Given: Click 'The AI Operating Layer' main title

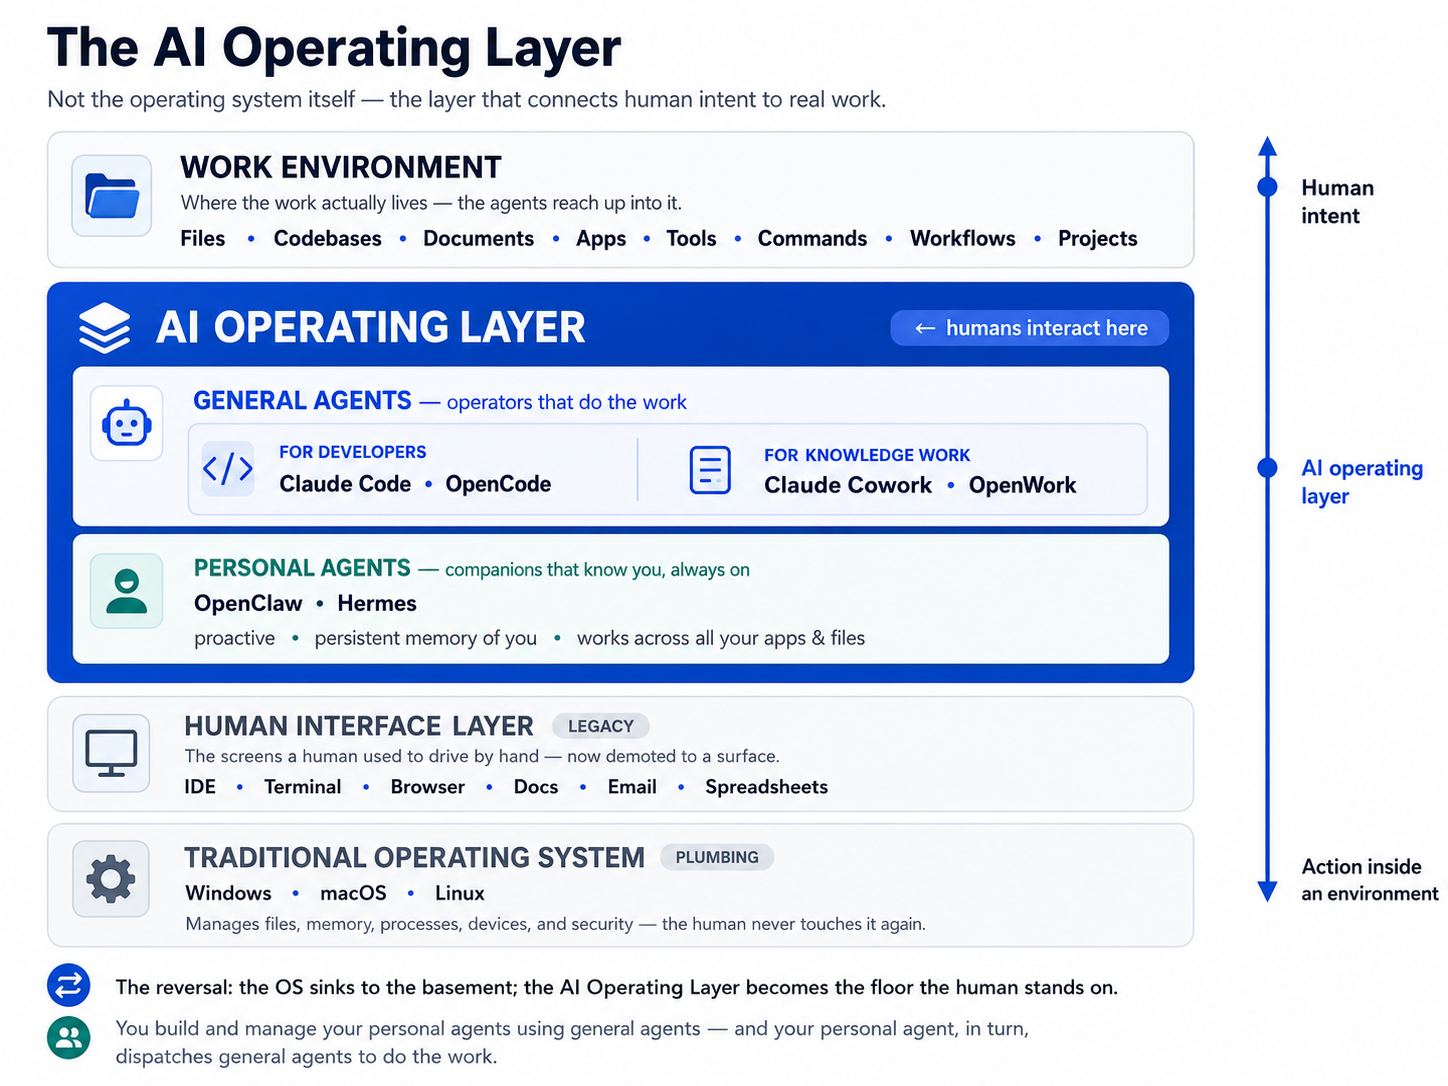Looking at the screenshot, I should (x=334, y=47).
